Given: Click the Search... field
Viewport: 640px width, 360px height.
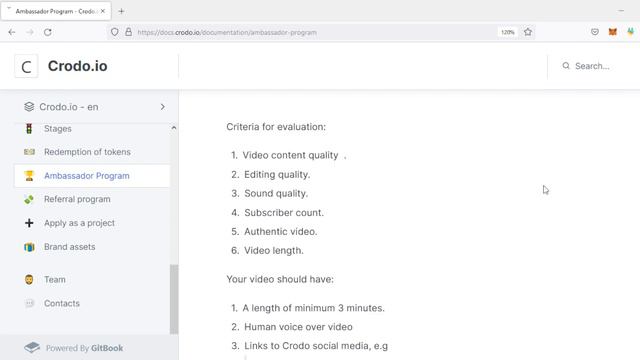Looking at the screenshot, I should 592,66.
